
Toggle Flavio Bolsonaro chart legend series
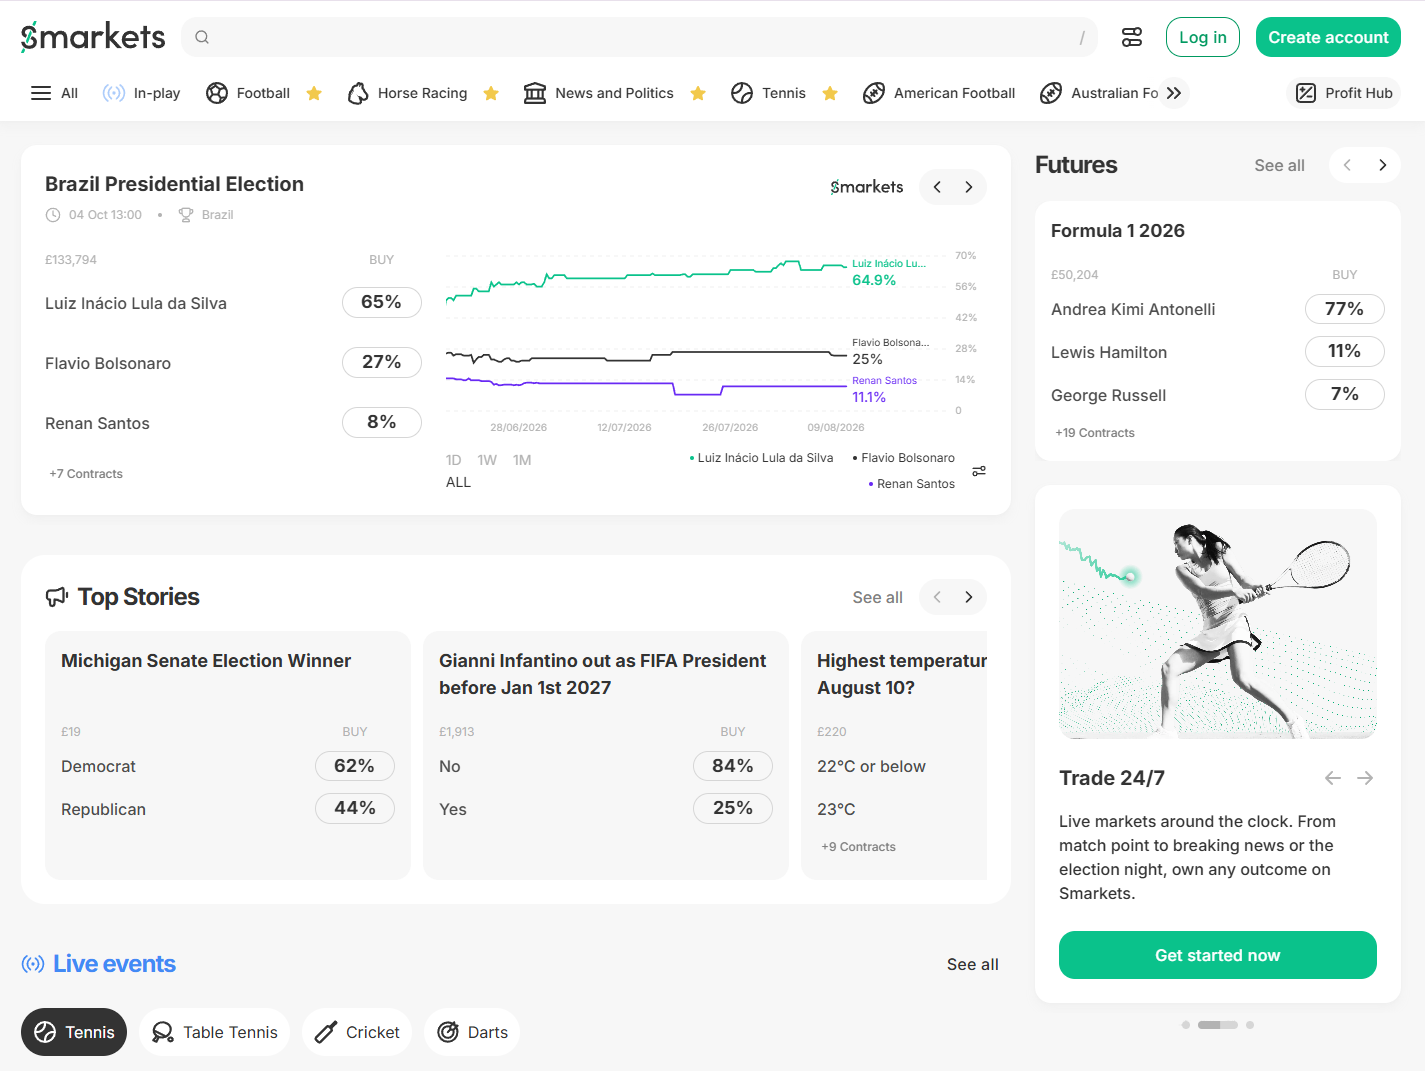(903, 458)
